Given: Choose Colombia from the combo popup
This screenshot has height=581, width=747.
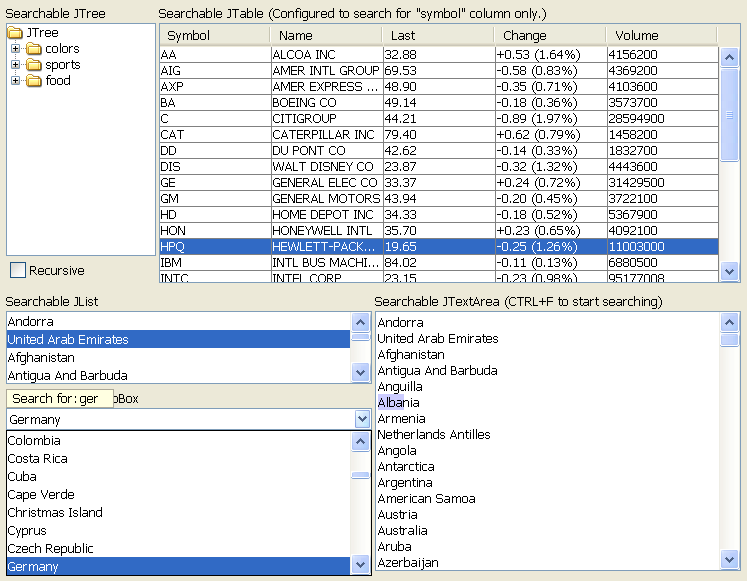Looking at the screenshot, I should coord(179,440).
